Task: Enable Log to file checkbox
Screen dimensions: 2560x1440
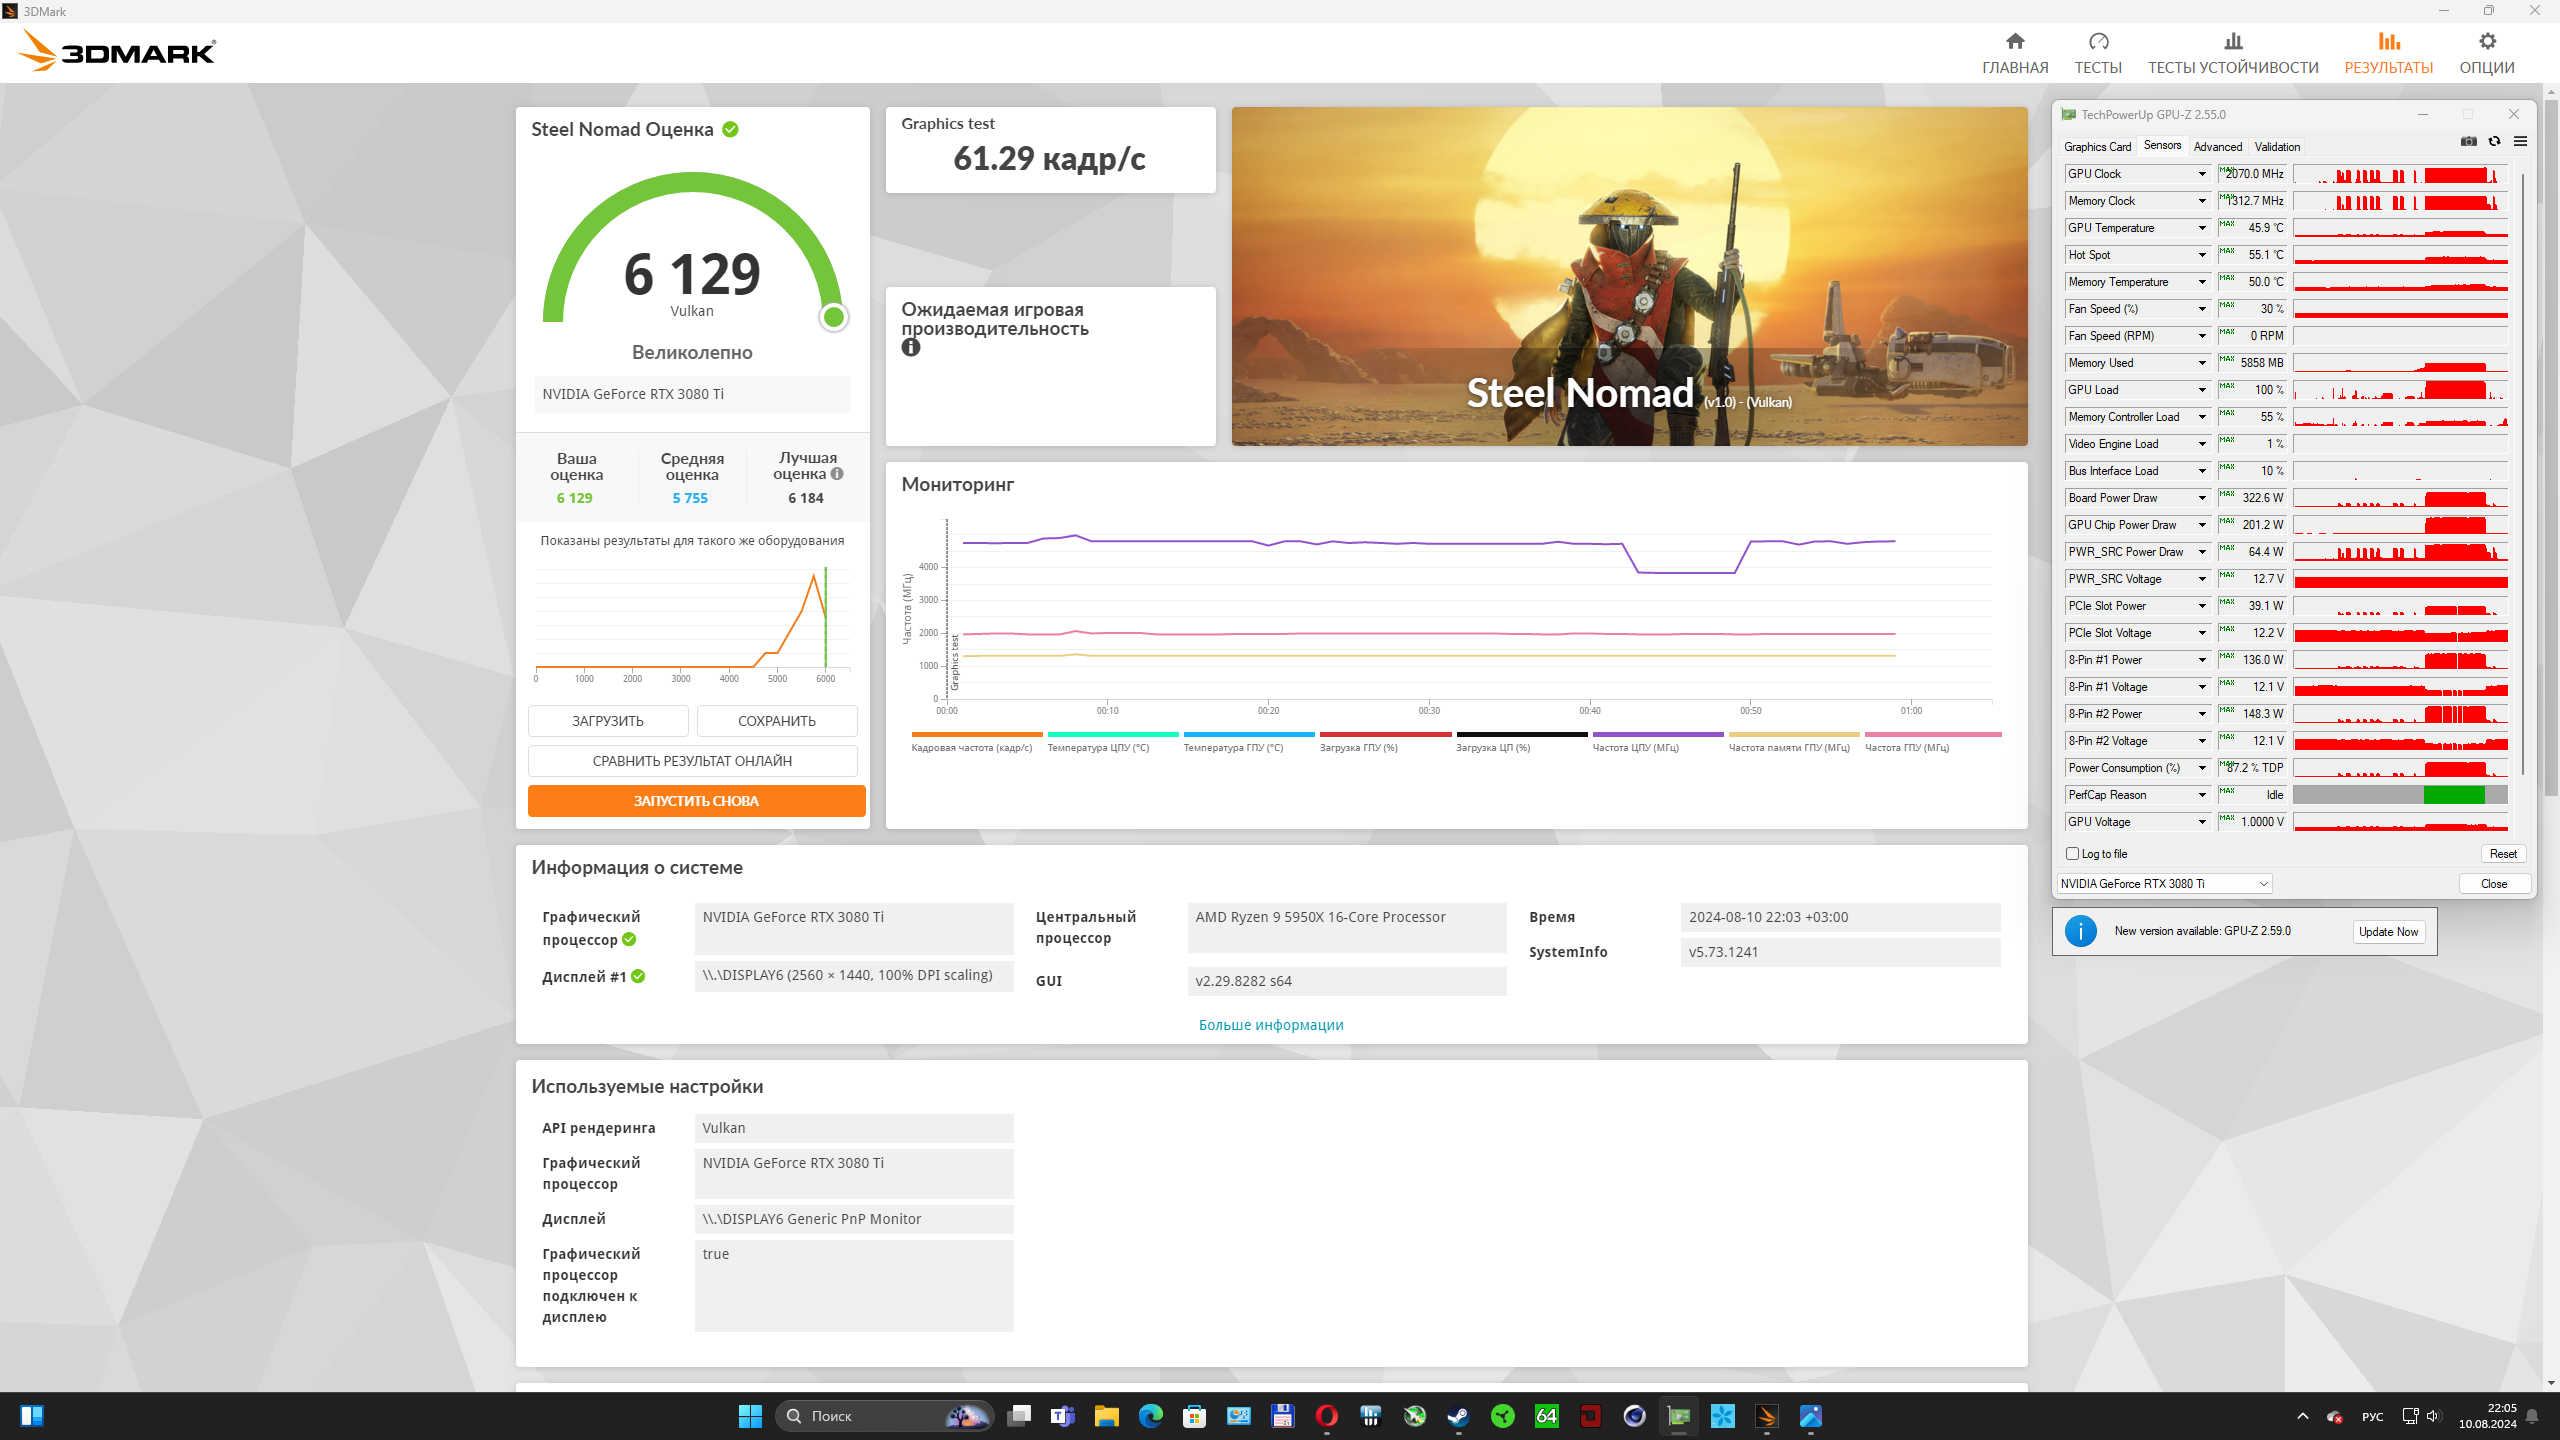Action: pos(2072,854)
